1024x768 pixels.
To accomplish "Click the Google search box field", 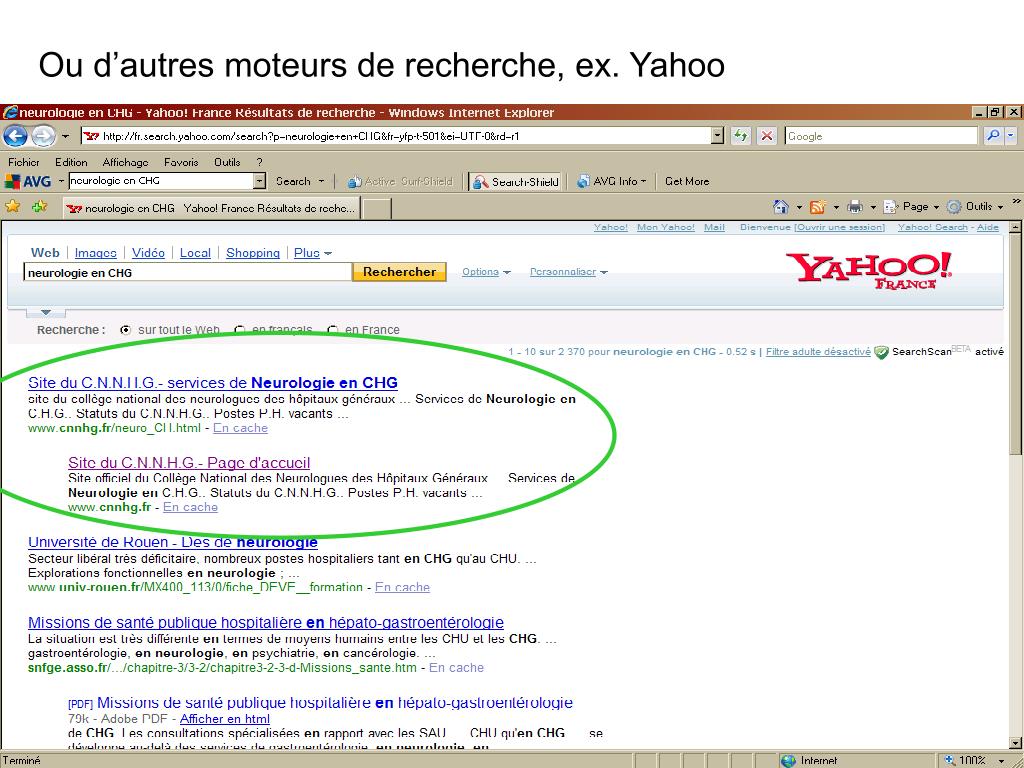I will [x=882, y=136].
